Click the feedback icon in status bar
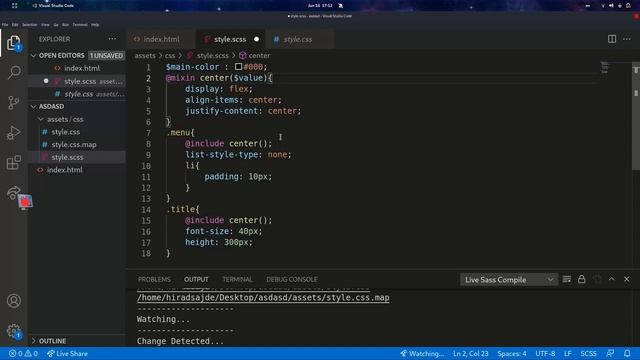Viewport: 640px width, 360px height. tap(610, 353)
